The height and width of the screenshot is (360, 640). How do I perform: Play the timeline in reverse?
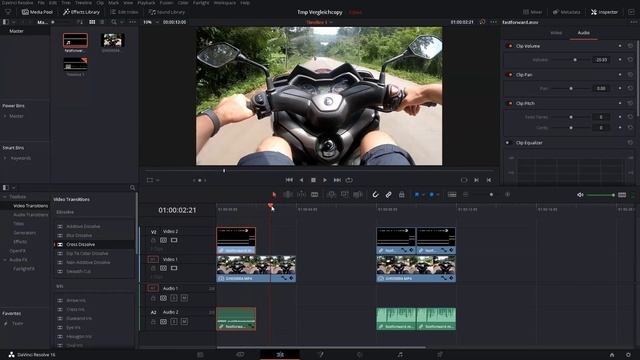point(301,180)
